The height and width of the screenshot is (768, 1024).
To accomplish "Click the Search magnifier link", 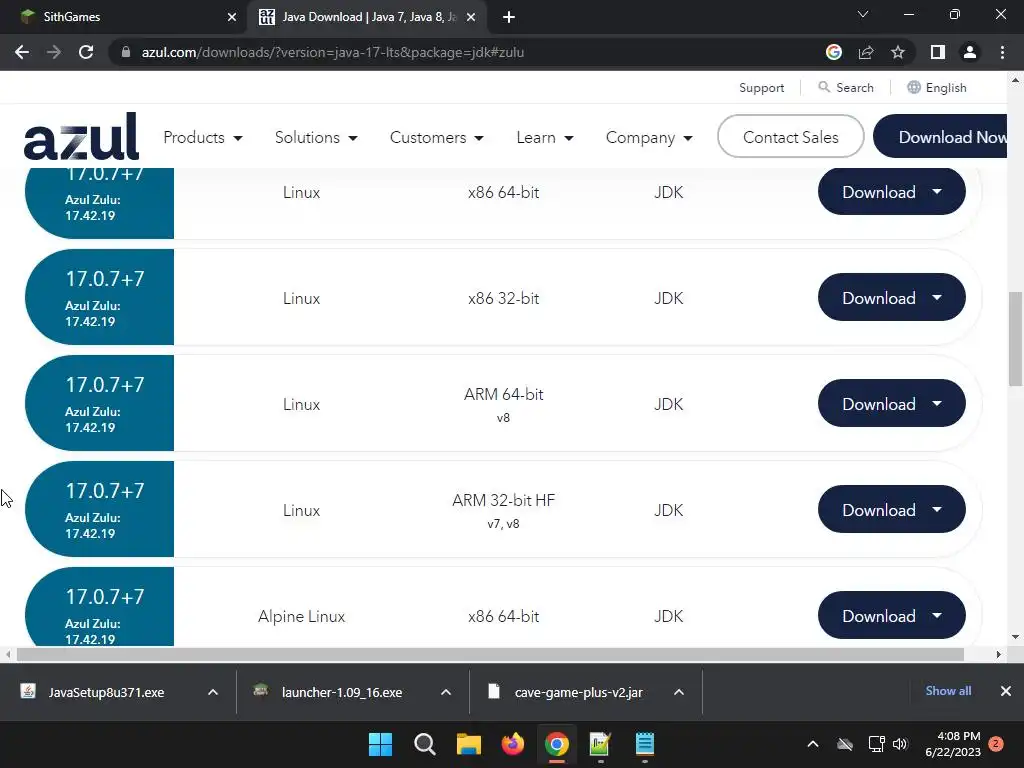I will (846, 88).
